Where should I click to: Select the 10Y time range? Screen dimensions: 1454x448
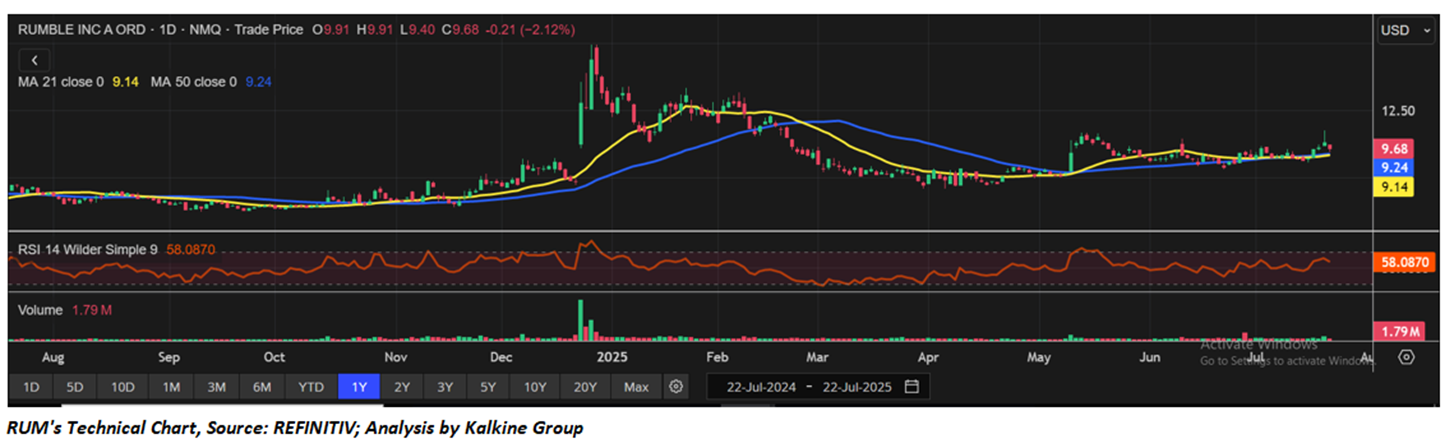[535, 387]
